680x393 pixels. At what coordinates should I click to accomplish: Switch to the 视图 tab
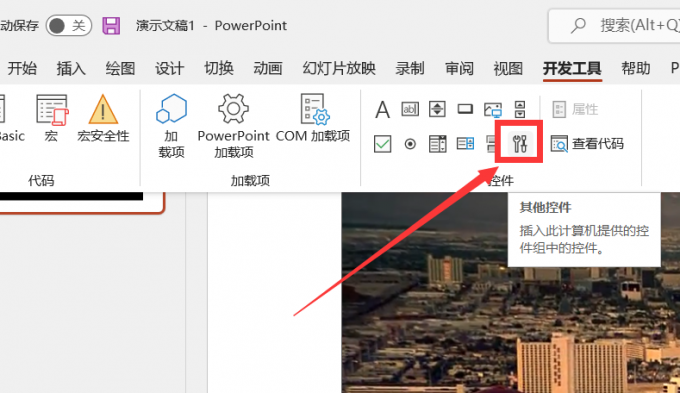click(x=508, y=68)
